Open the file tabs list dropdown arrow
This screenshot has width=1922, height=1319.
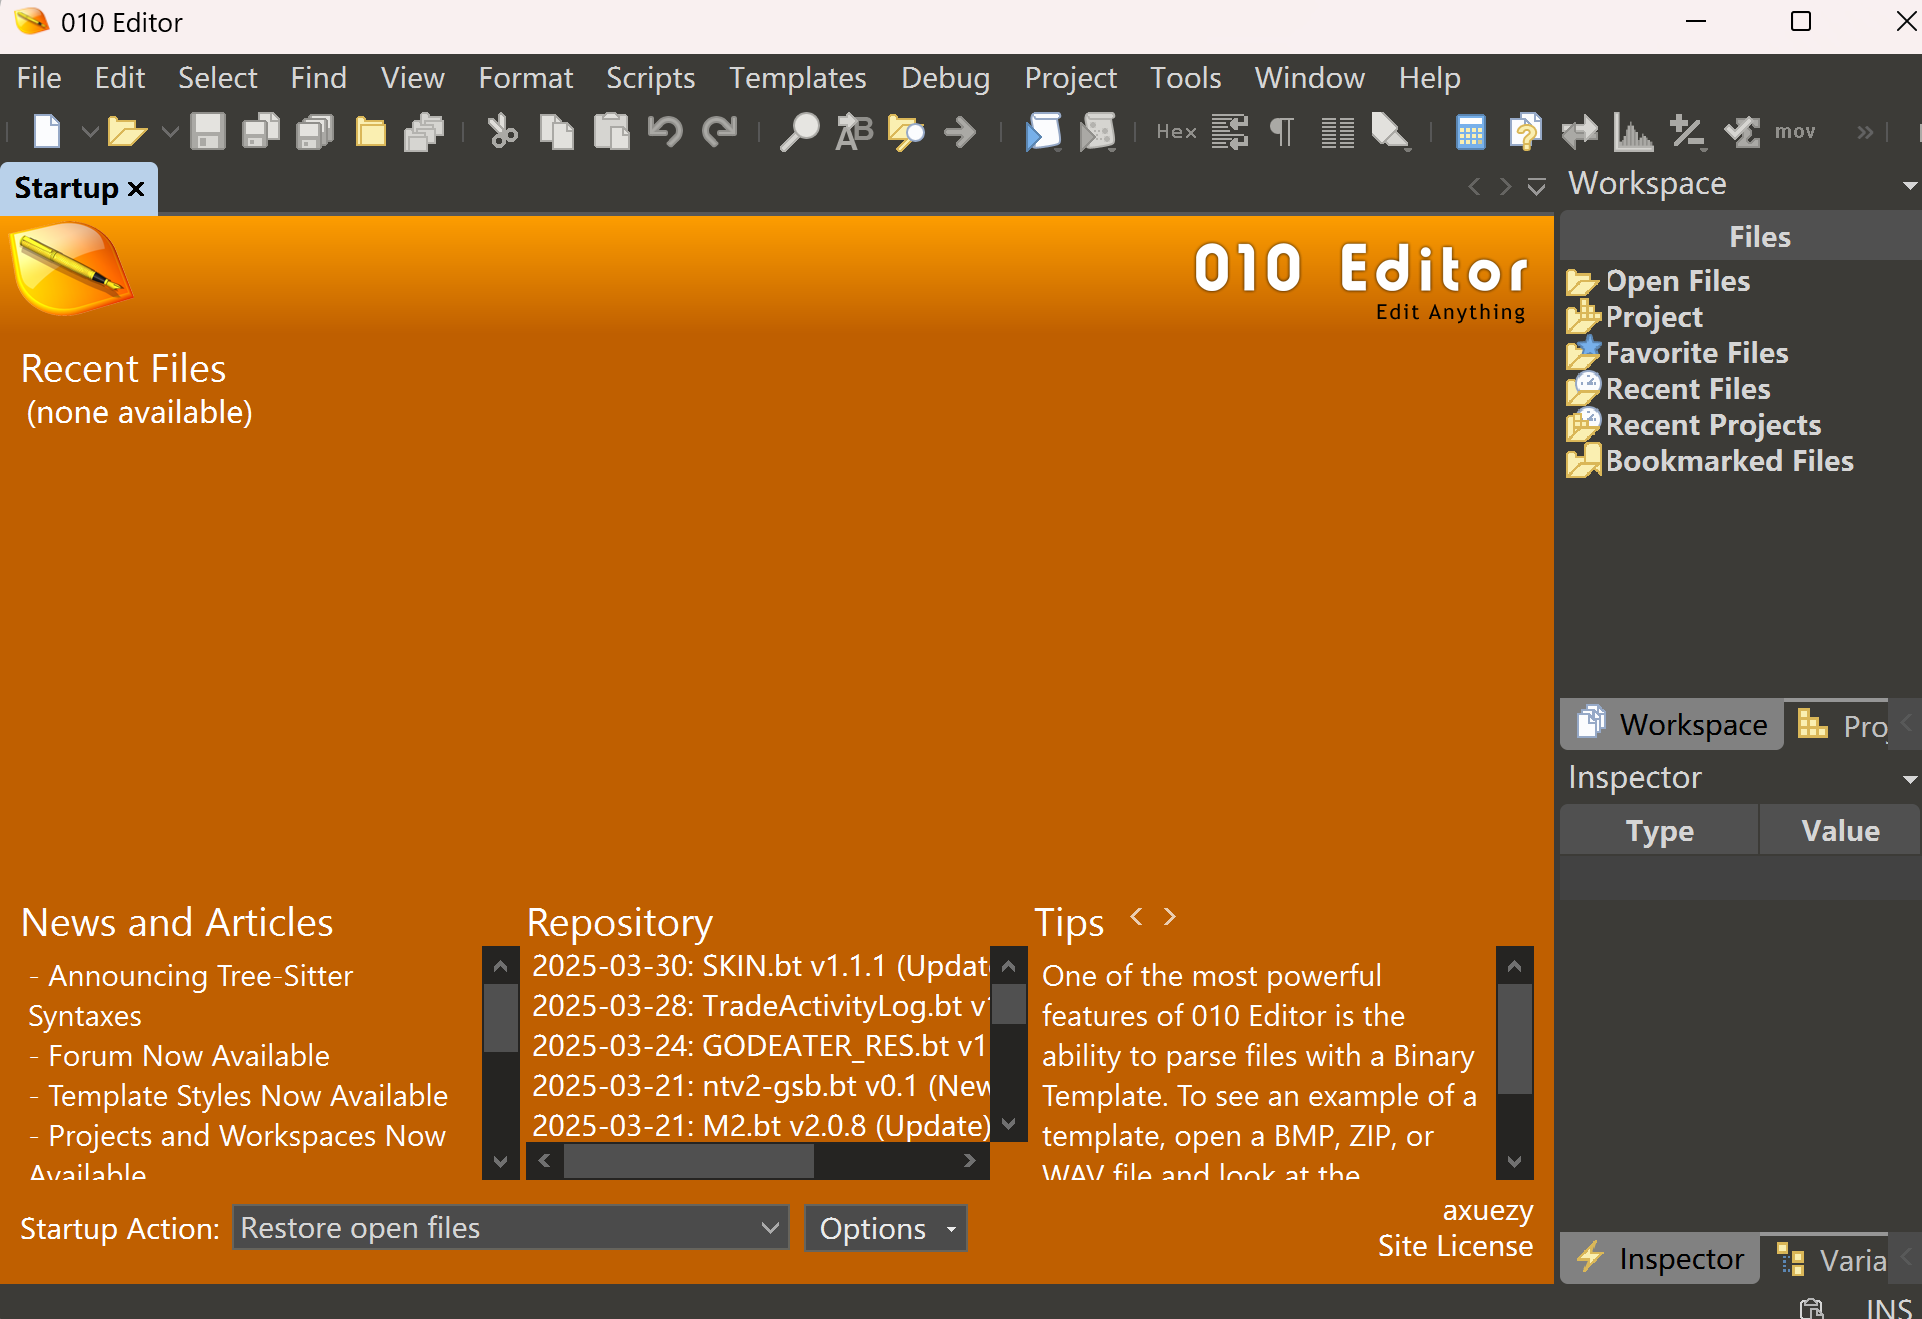(1537, 186)
